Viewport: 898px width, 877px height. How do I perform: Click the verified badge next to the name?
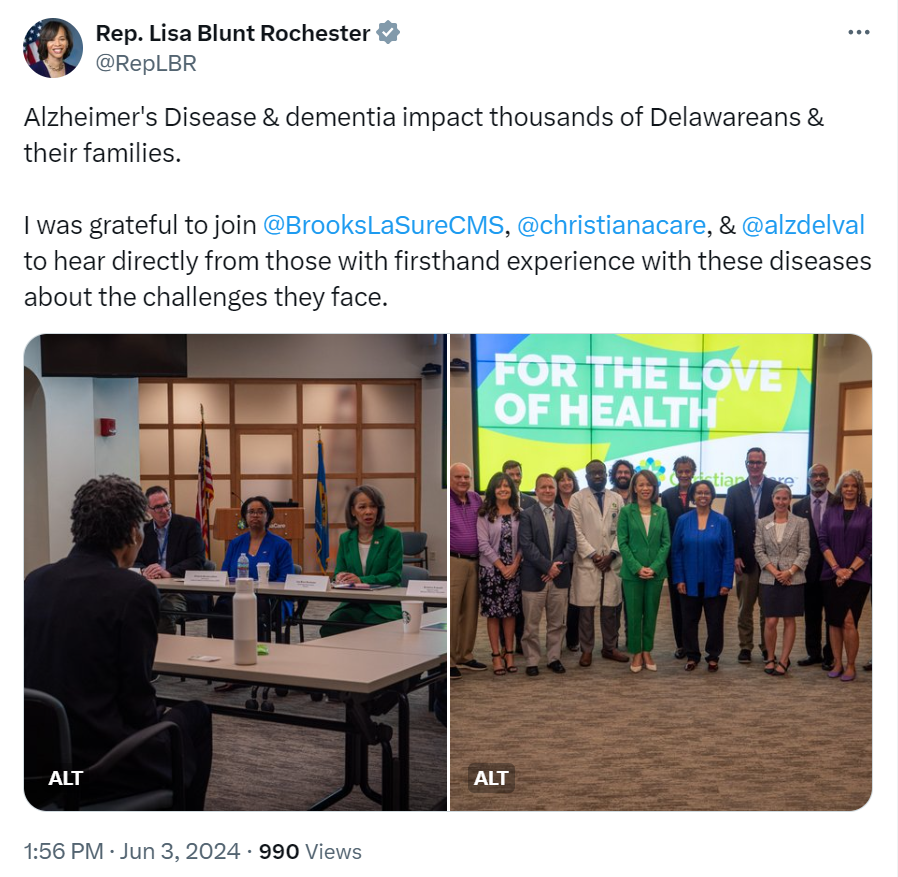point(388,33)
